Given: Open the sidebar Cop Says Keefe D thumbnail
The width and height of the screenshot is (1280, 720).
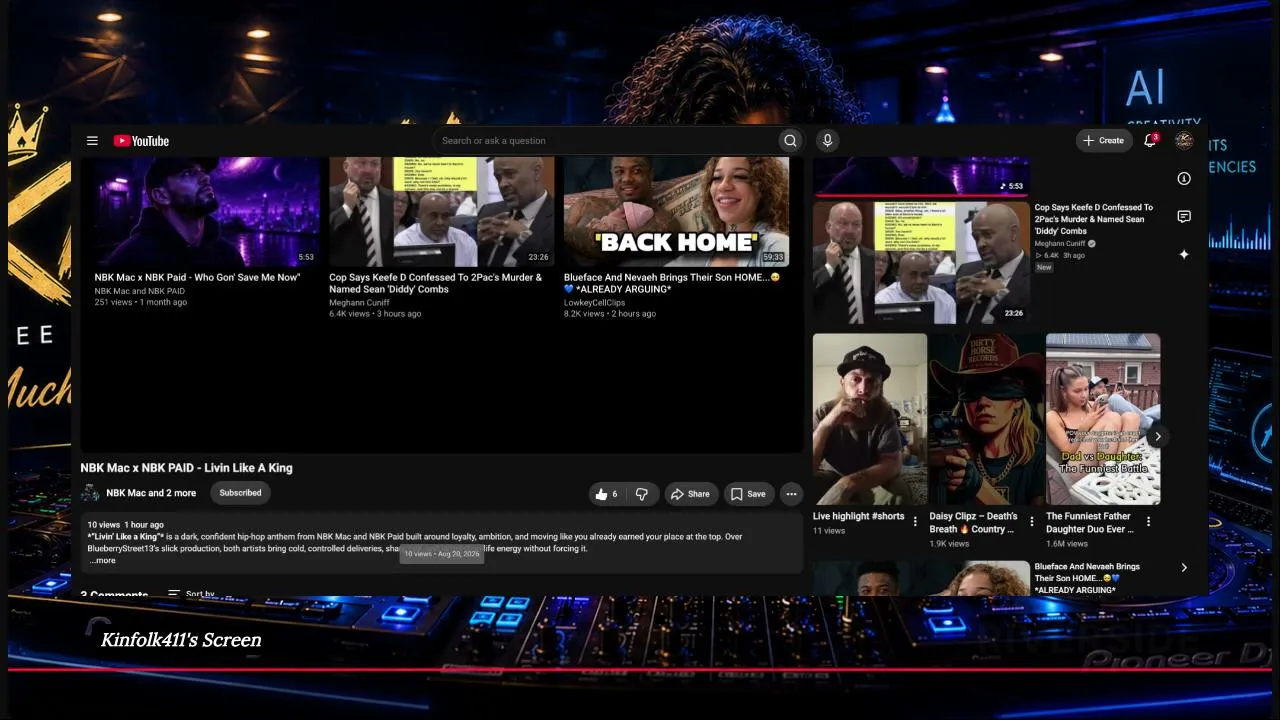Looking at the screenshot, I should (x=921, y=263).
